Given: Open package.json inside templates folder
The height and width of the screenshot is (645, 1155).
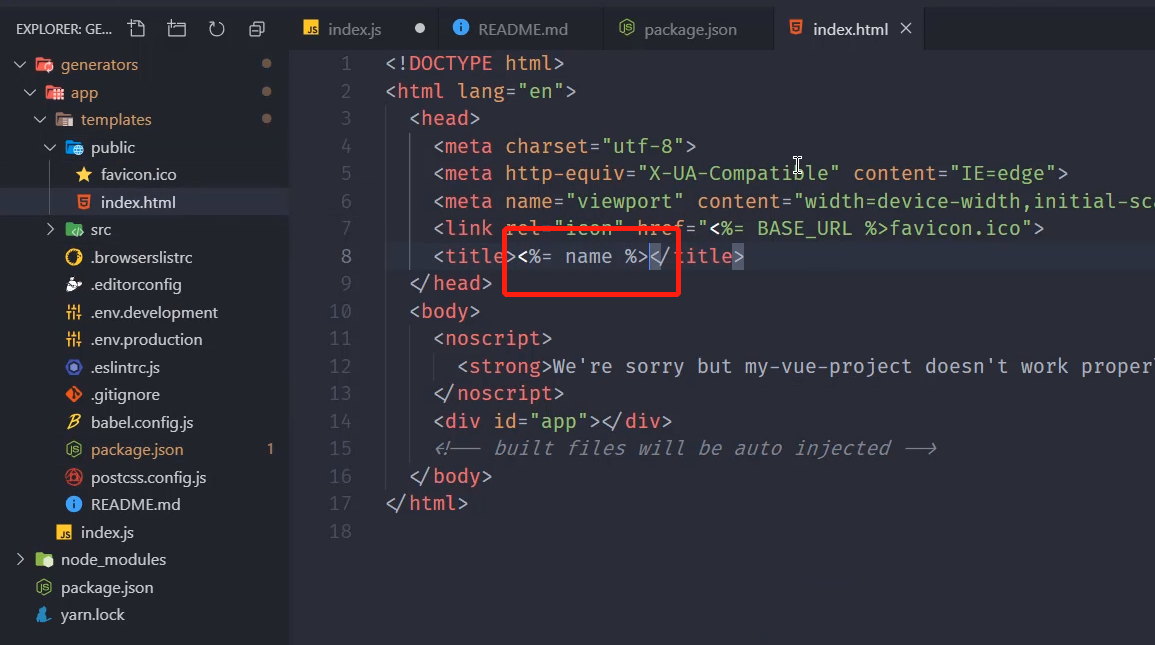Looking at the screenshot, I should pyautogui.click(x=137, y=450).
